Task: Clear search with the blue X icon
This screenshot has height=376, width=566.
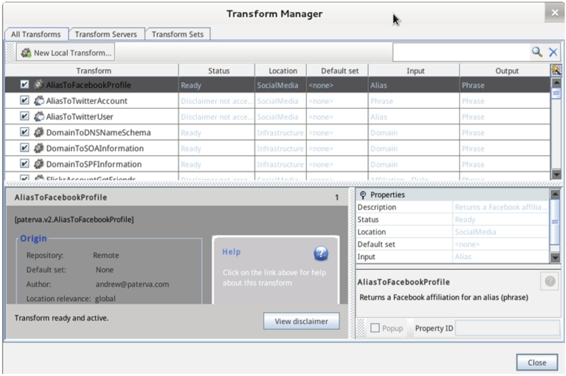Action: tap(553, 52)
